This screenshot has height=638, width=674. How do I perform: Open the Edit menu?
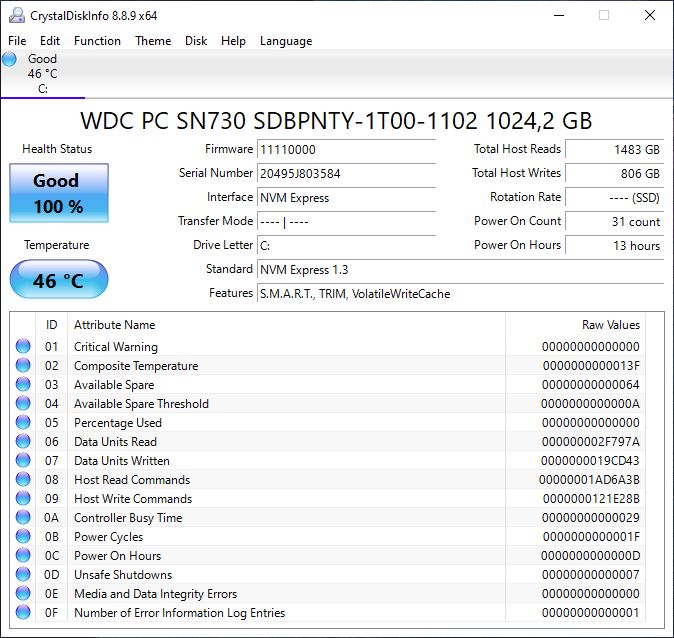[50, 41]
